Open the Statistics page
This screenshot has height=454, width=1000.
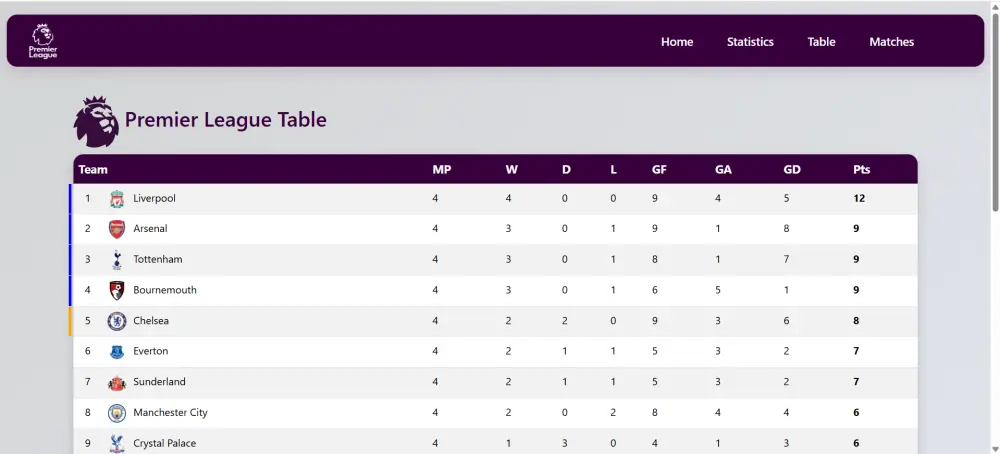coord(750,42)
